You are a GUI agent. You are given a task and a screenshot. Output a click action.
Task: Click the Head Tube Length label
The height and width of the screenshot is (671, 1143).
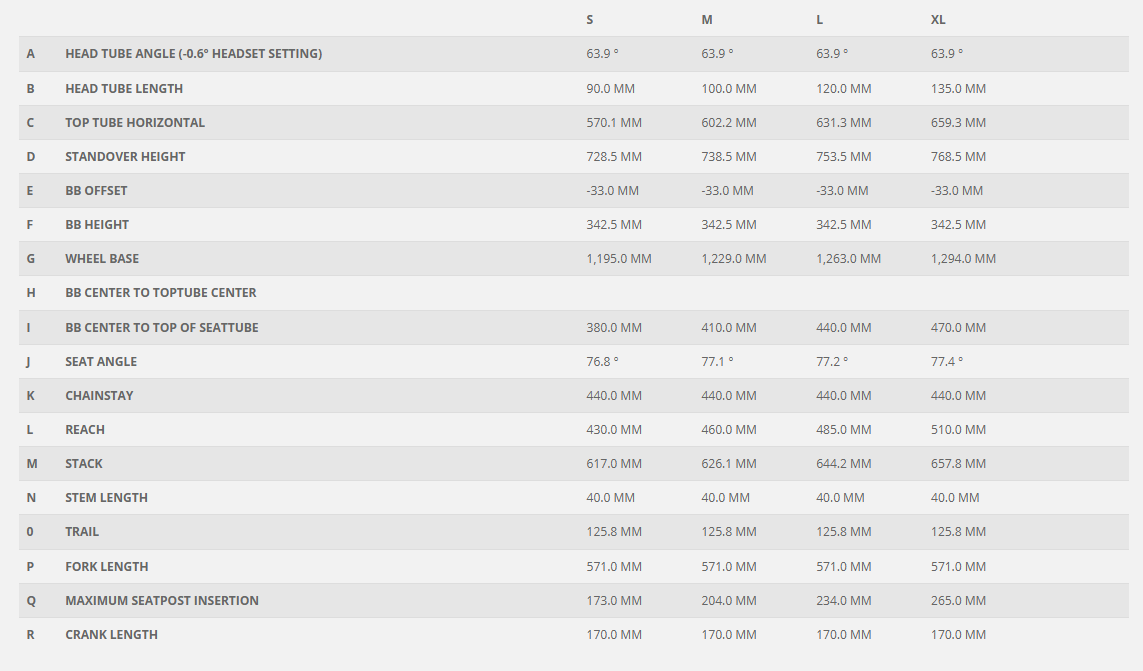124,89
